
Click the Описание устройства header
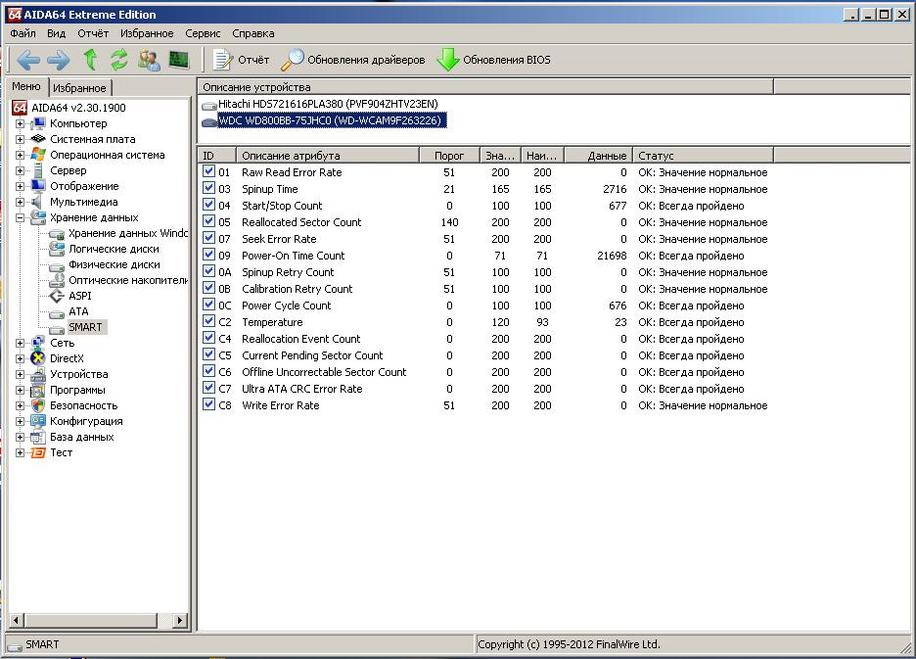(485, 87)
